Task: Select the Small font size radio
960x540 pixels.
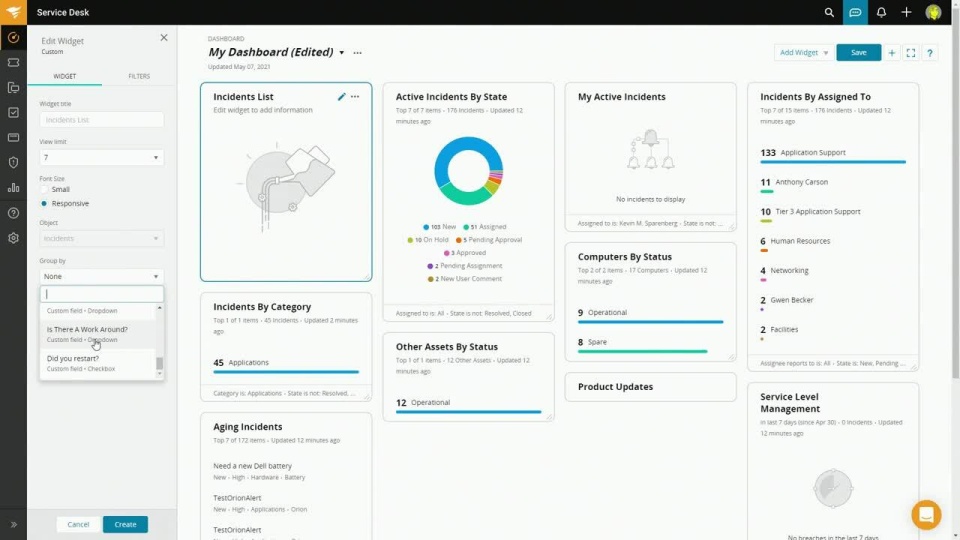Action: click(44, 190)
